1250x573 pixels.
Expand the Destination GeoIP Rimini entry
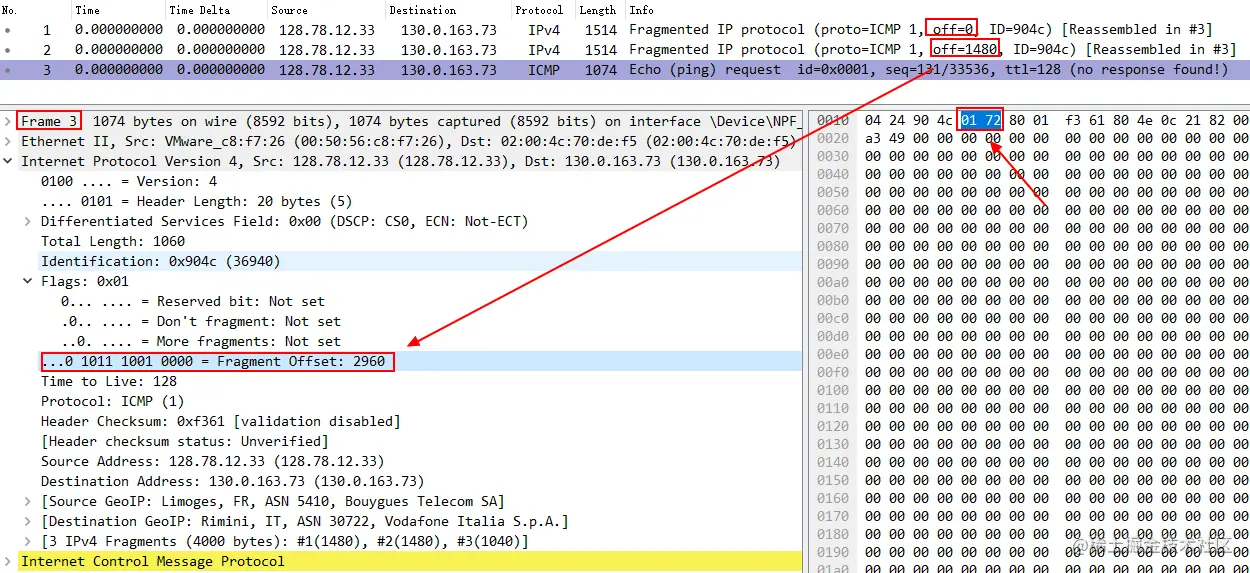pos(28,521)
